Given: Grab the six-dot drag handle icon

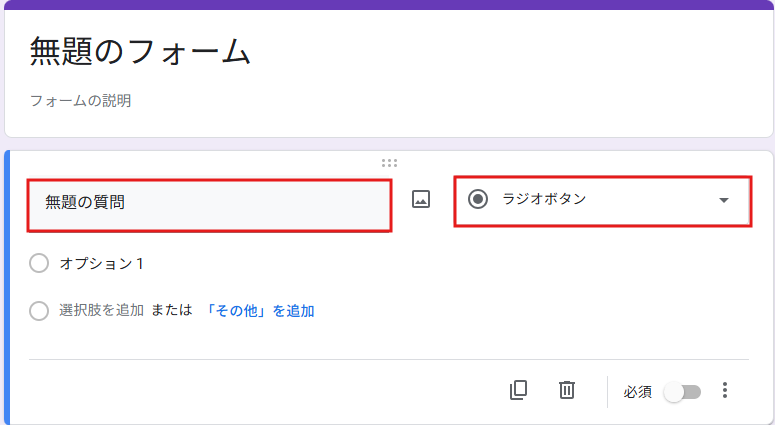Looking at the screenshot, I should point(389,163).
